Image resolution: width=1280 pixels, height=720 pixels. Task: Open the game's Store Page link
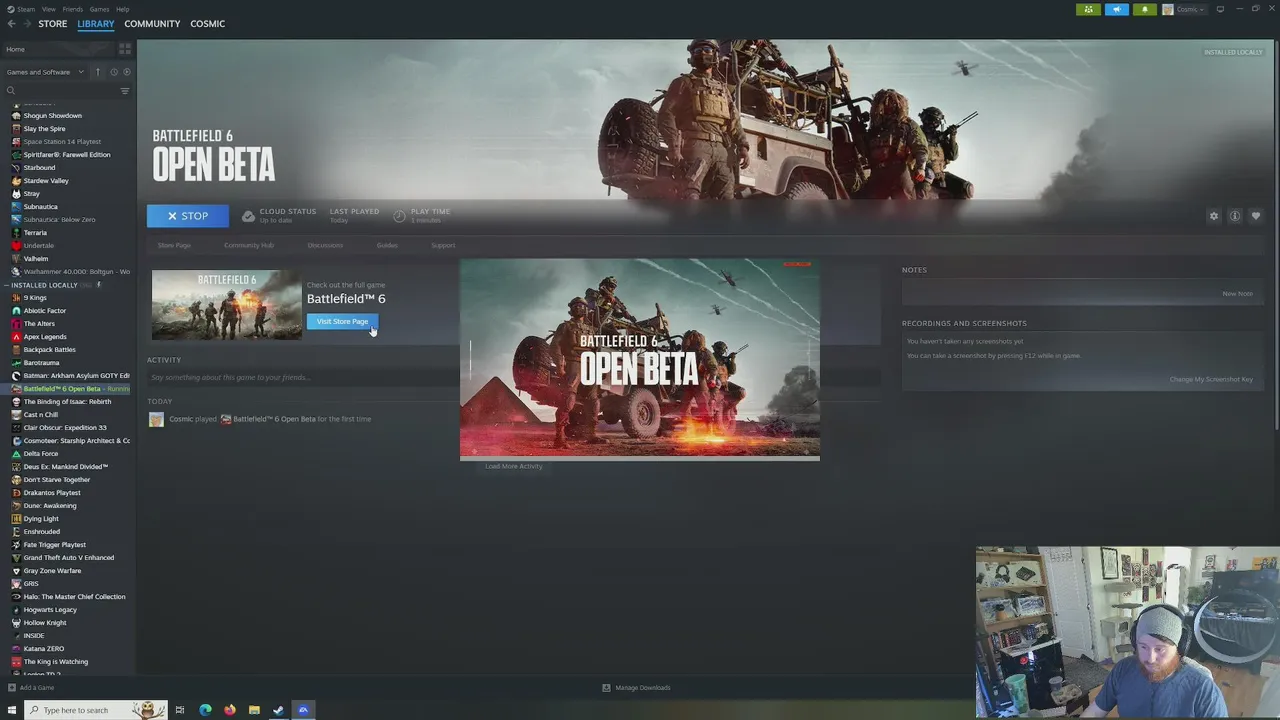(174, 245)
